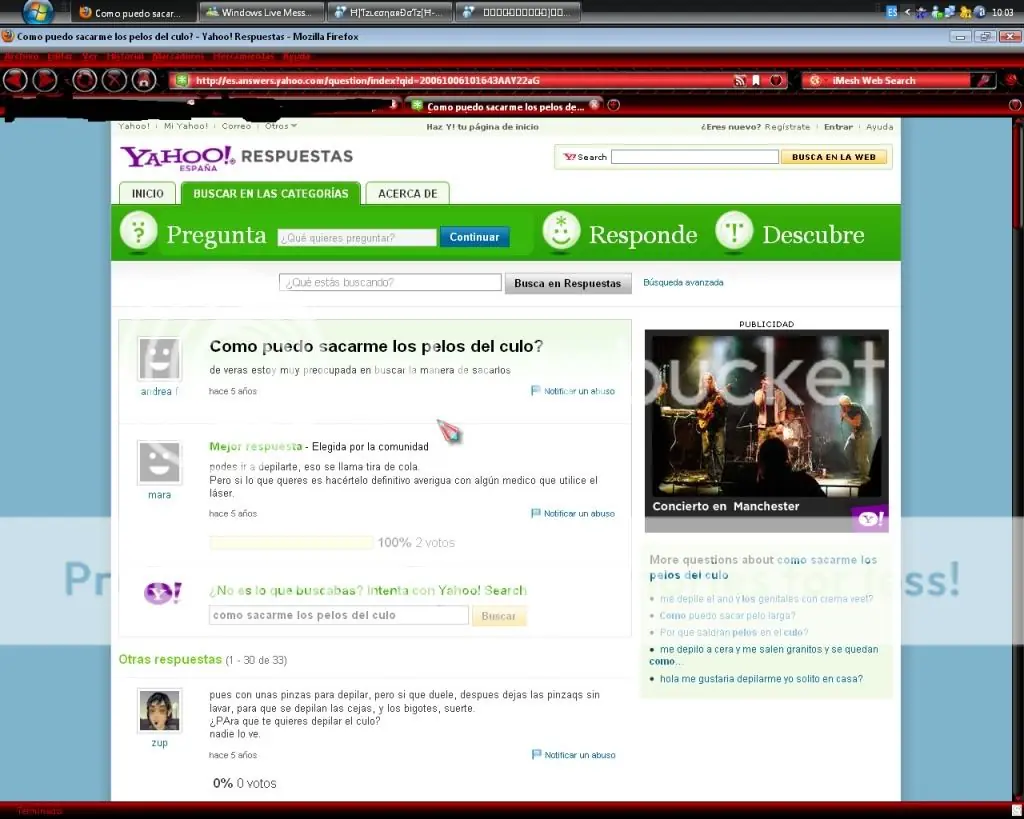Click Busca en Respuestas button

point(568,283)
